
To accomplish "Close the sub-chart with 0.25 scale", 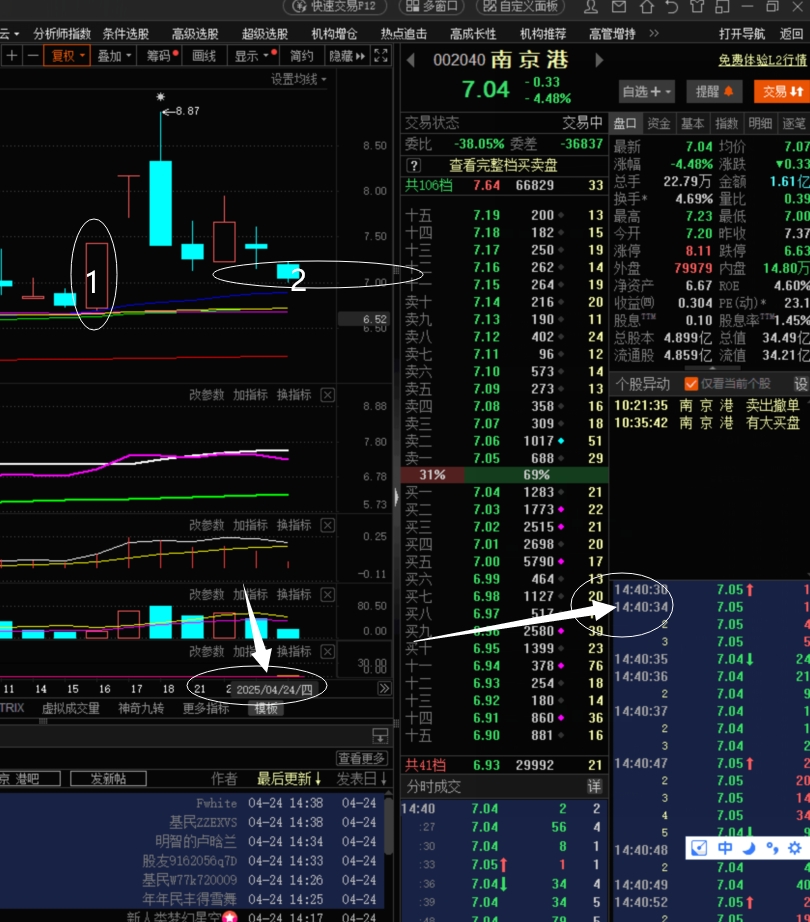I will 327,525.
